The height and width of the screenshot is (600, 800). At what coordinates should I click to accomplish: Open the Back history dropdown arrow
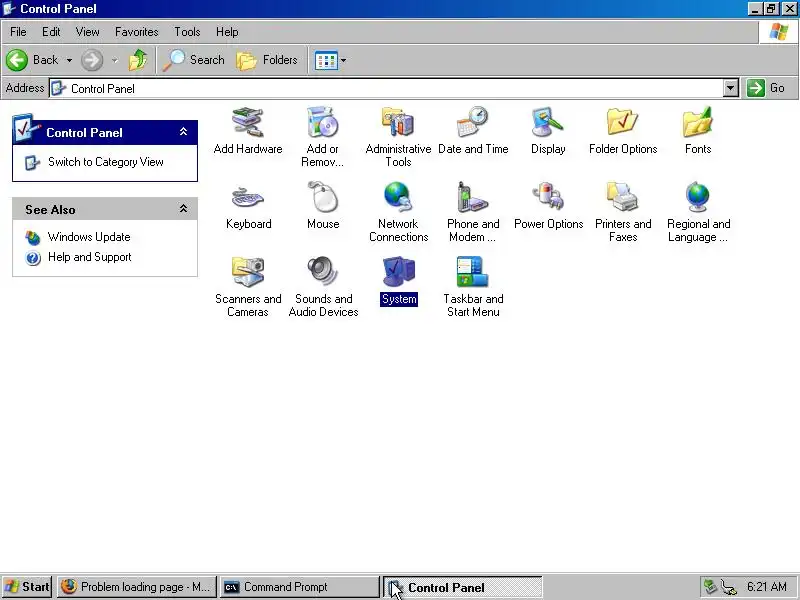pyautogui.click(x=69, y=60)
